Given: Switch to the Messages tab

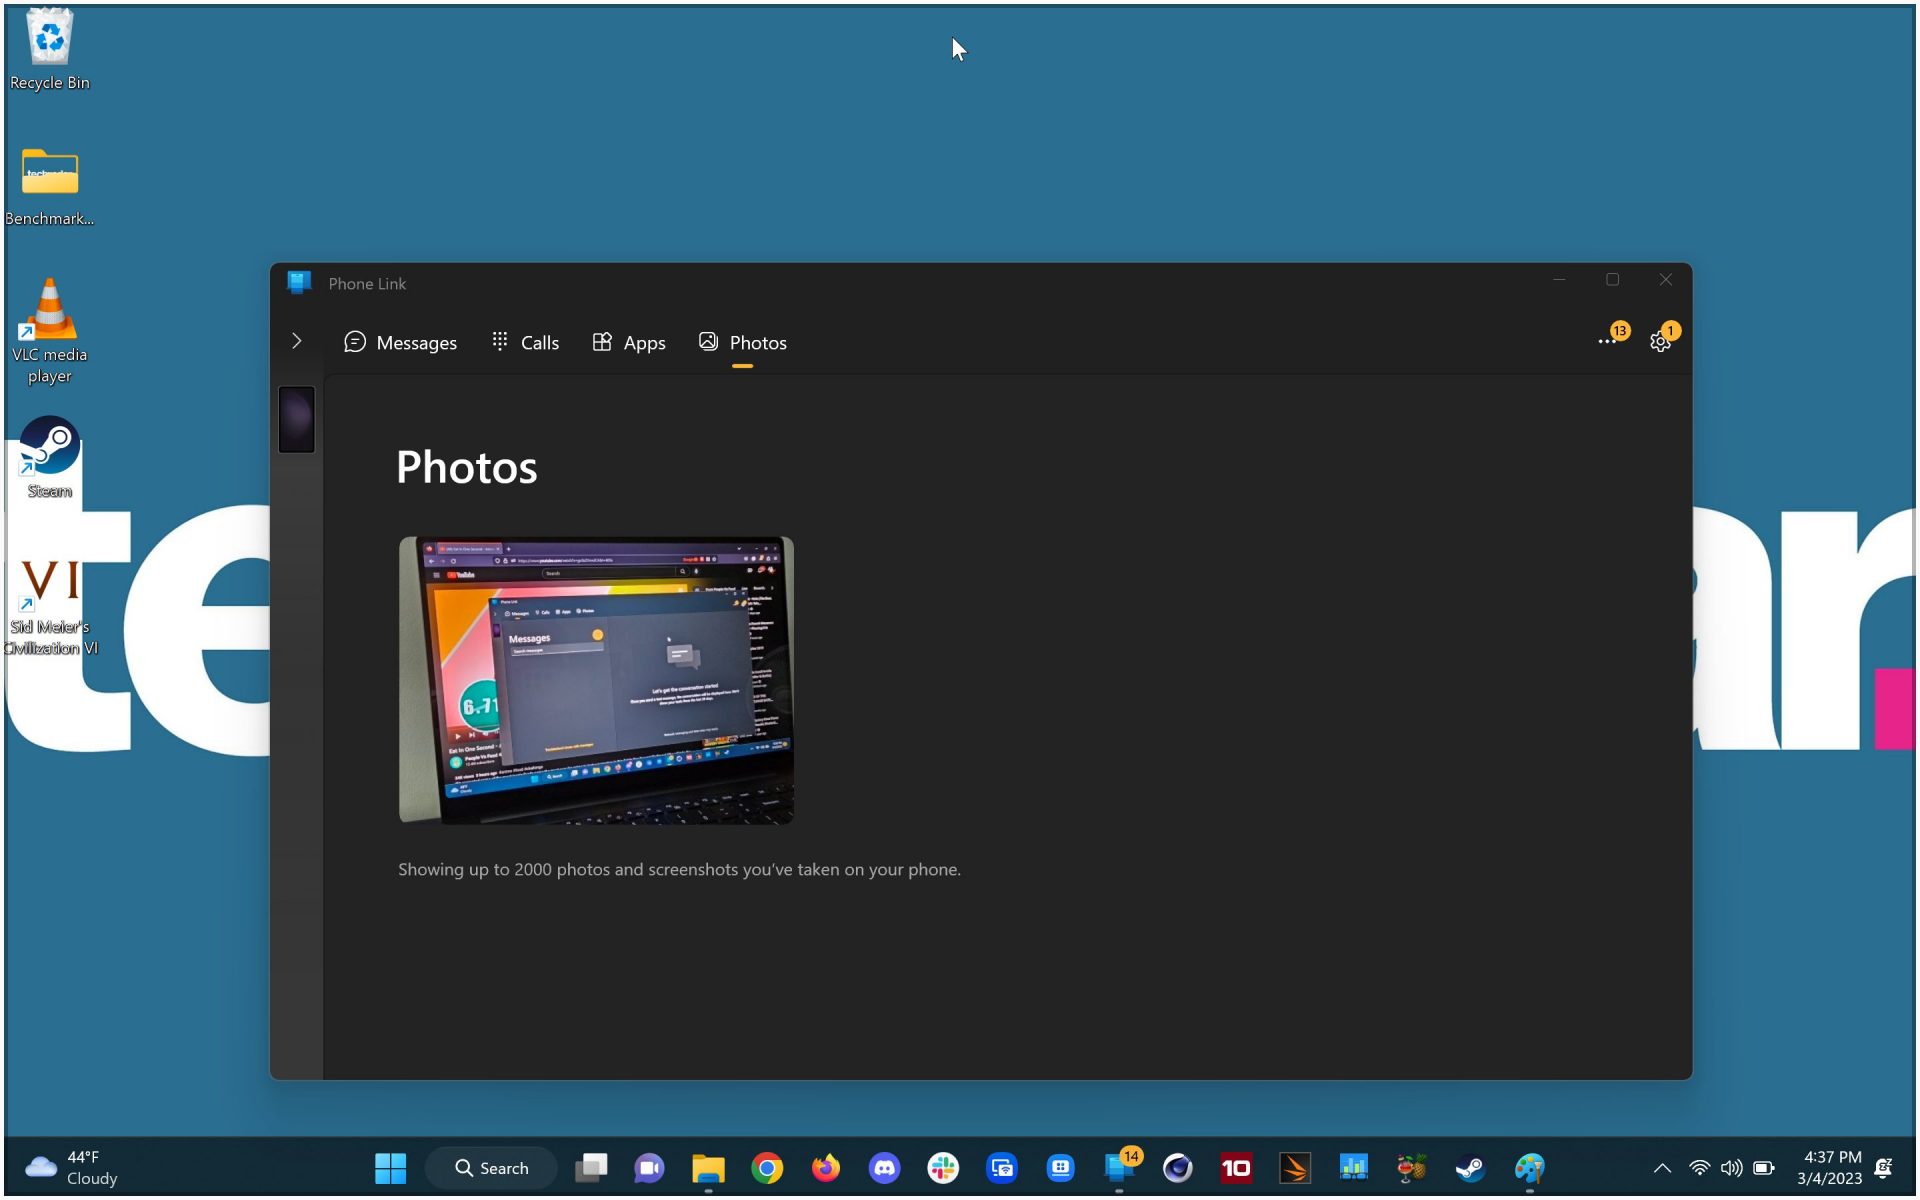Looking at the screenshot, I should (x=400, y=343).
